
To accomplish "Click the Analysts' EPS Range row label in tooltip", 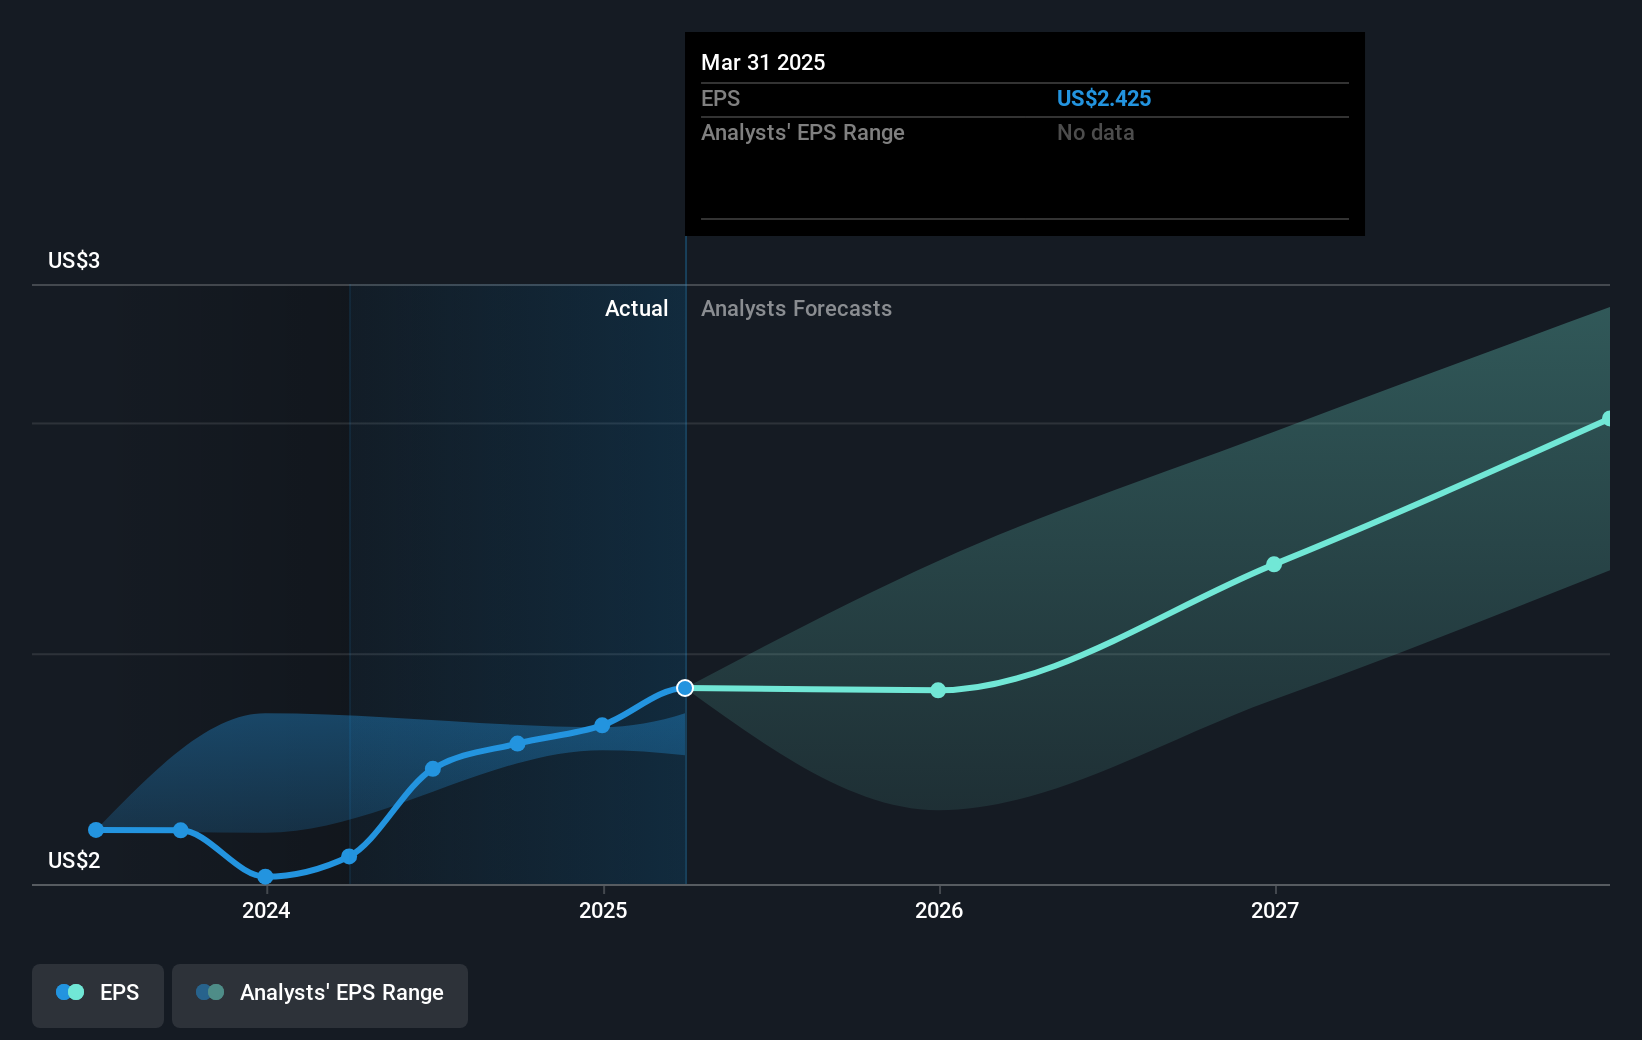I will point(802,132).
